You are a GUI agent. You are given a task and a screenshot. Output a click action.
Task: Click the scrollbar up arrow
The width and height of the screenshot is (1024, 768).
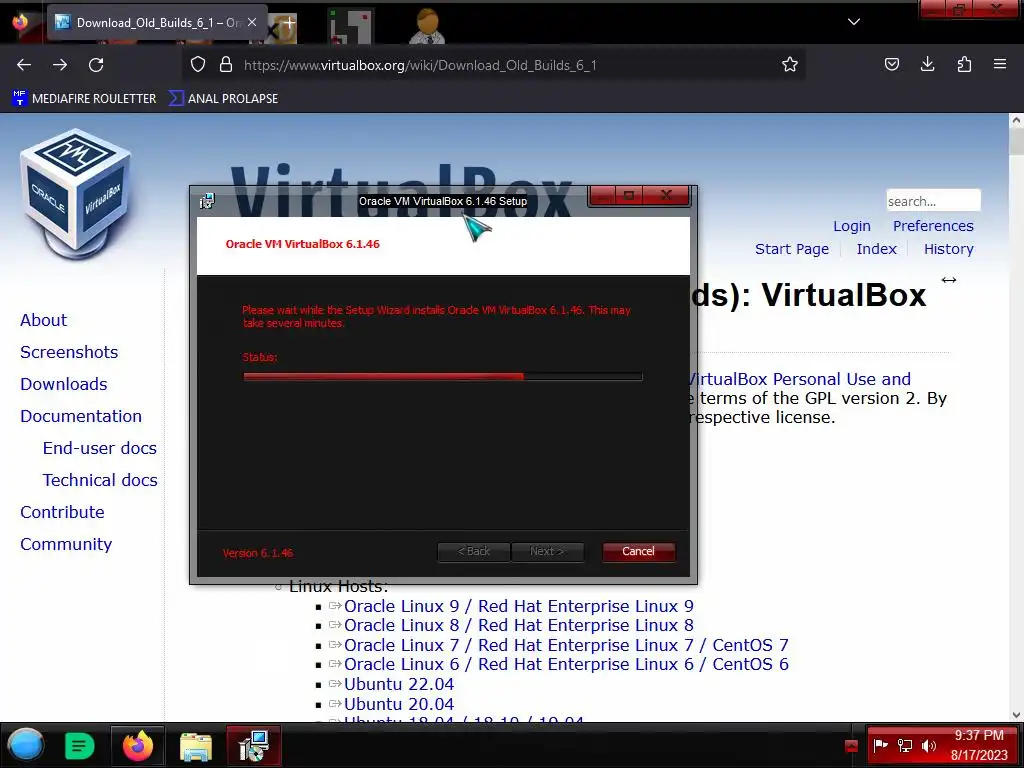(x=1016, y=120)
